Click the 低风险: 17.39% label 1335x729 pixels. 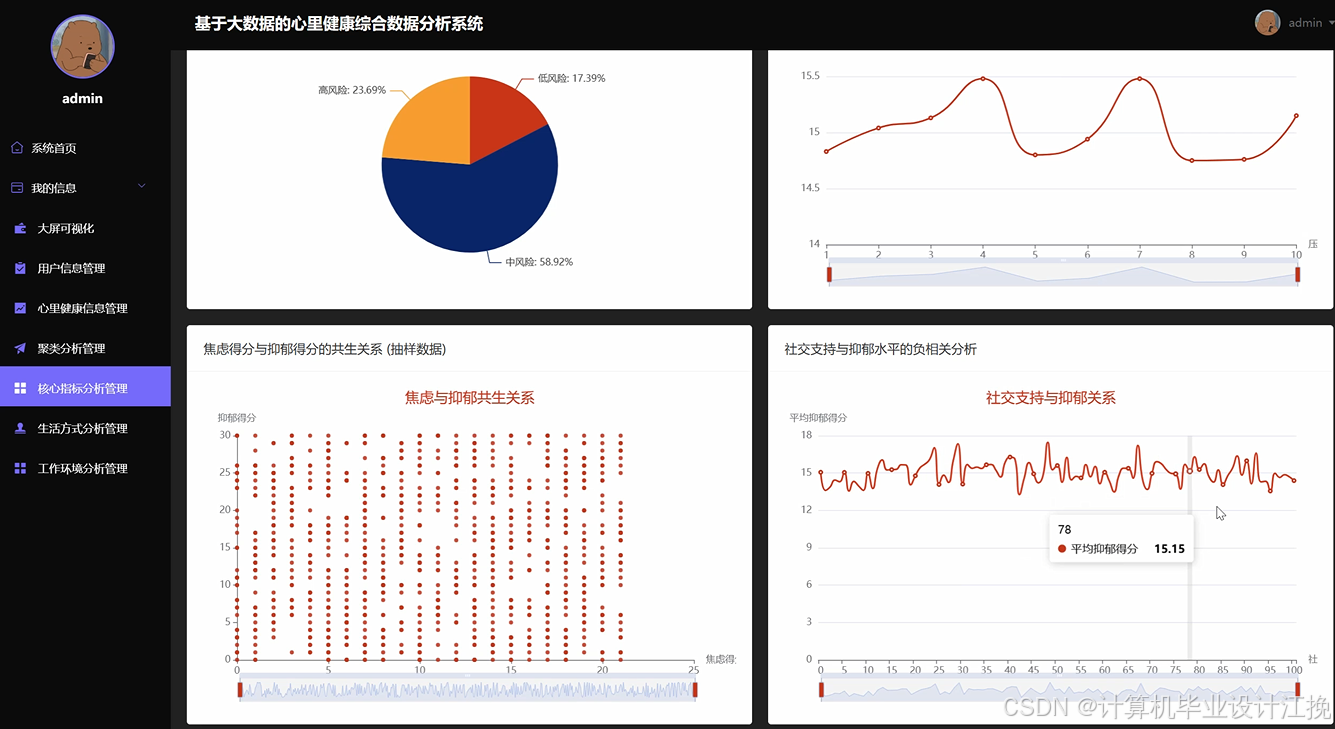point(571,78)
